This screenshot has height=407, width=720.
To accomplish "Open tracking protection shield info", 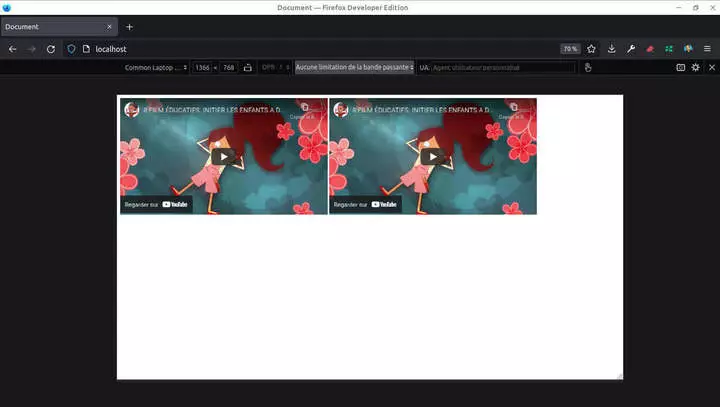I will tap(71, 49).
